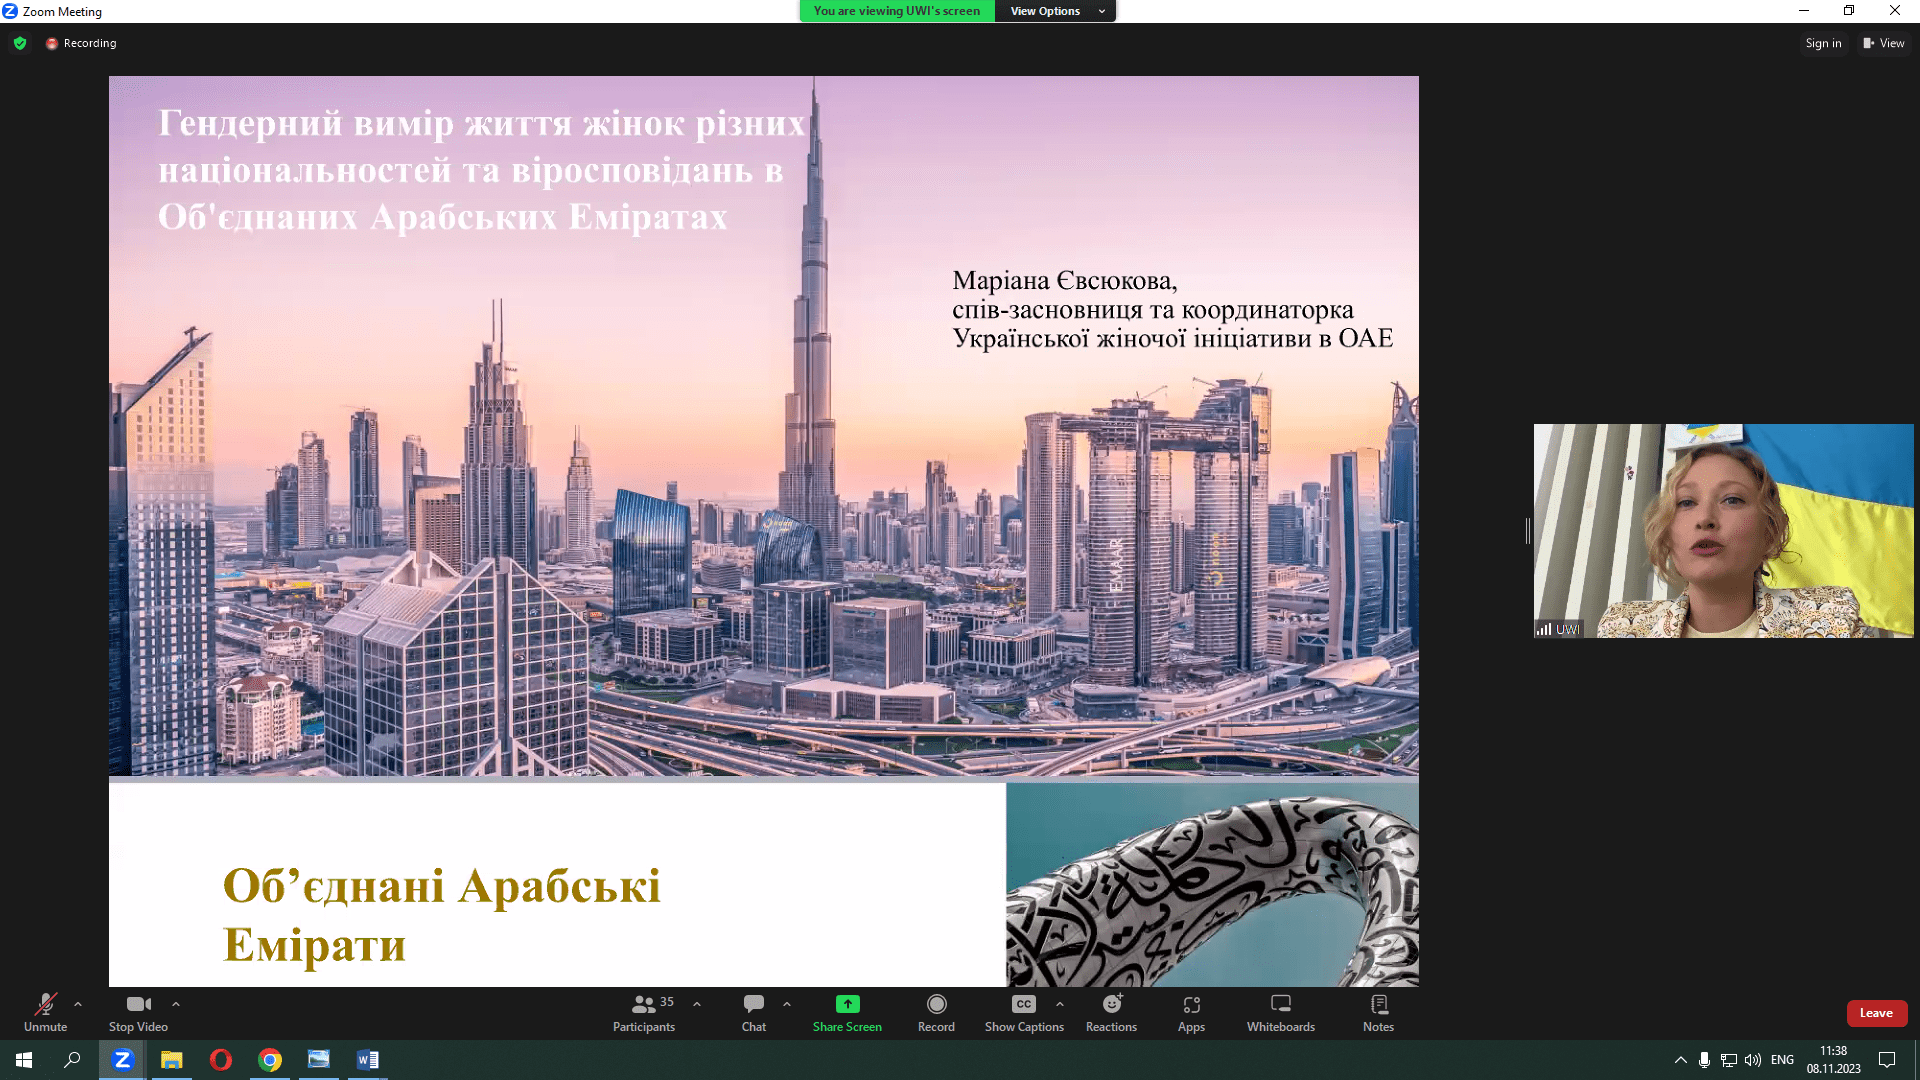Open Whiteboards
This screenshot has height=1080, width=1920.
(x=1280, y=1005)
